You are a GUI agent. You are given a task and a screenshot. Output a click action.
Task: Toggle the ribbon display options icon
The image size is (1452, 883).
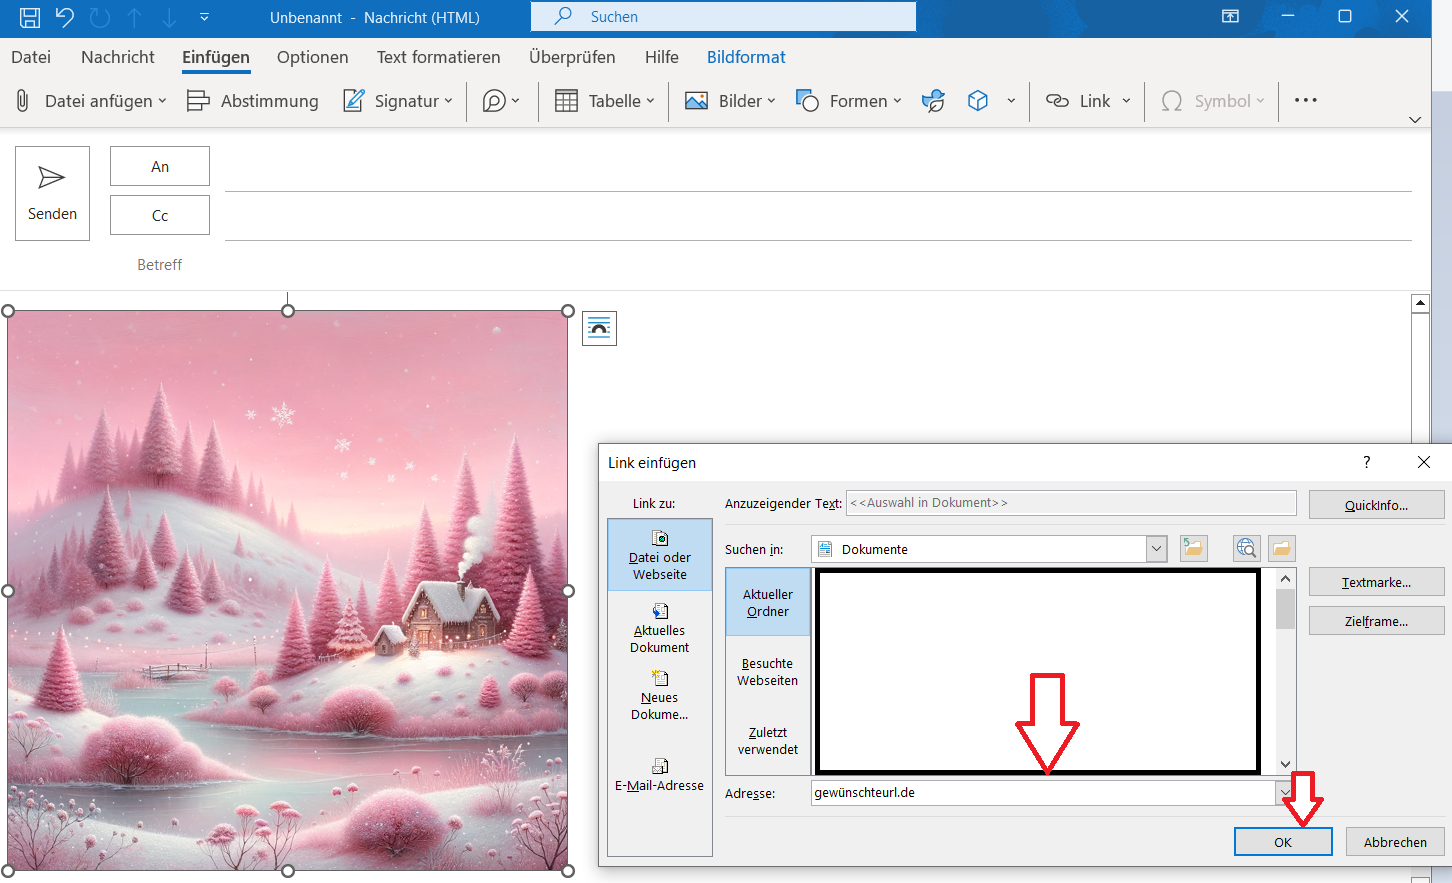click(x=1231, y=16)
